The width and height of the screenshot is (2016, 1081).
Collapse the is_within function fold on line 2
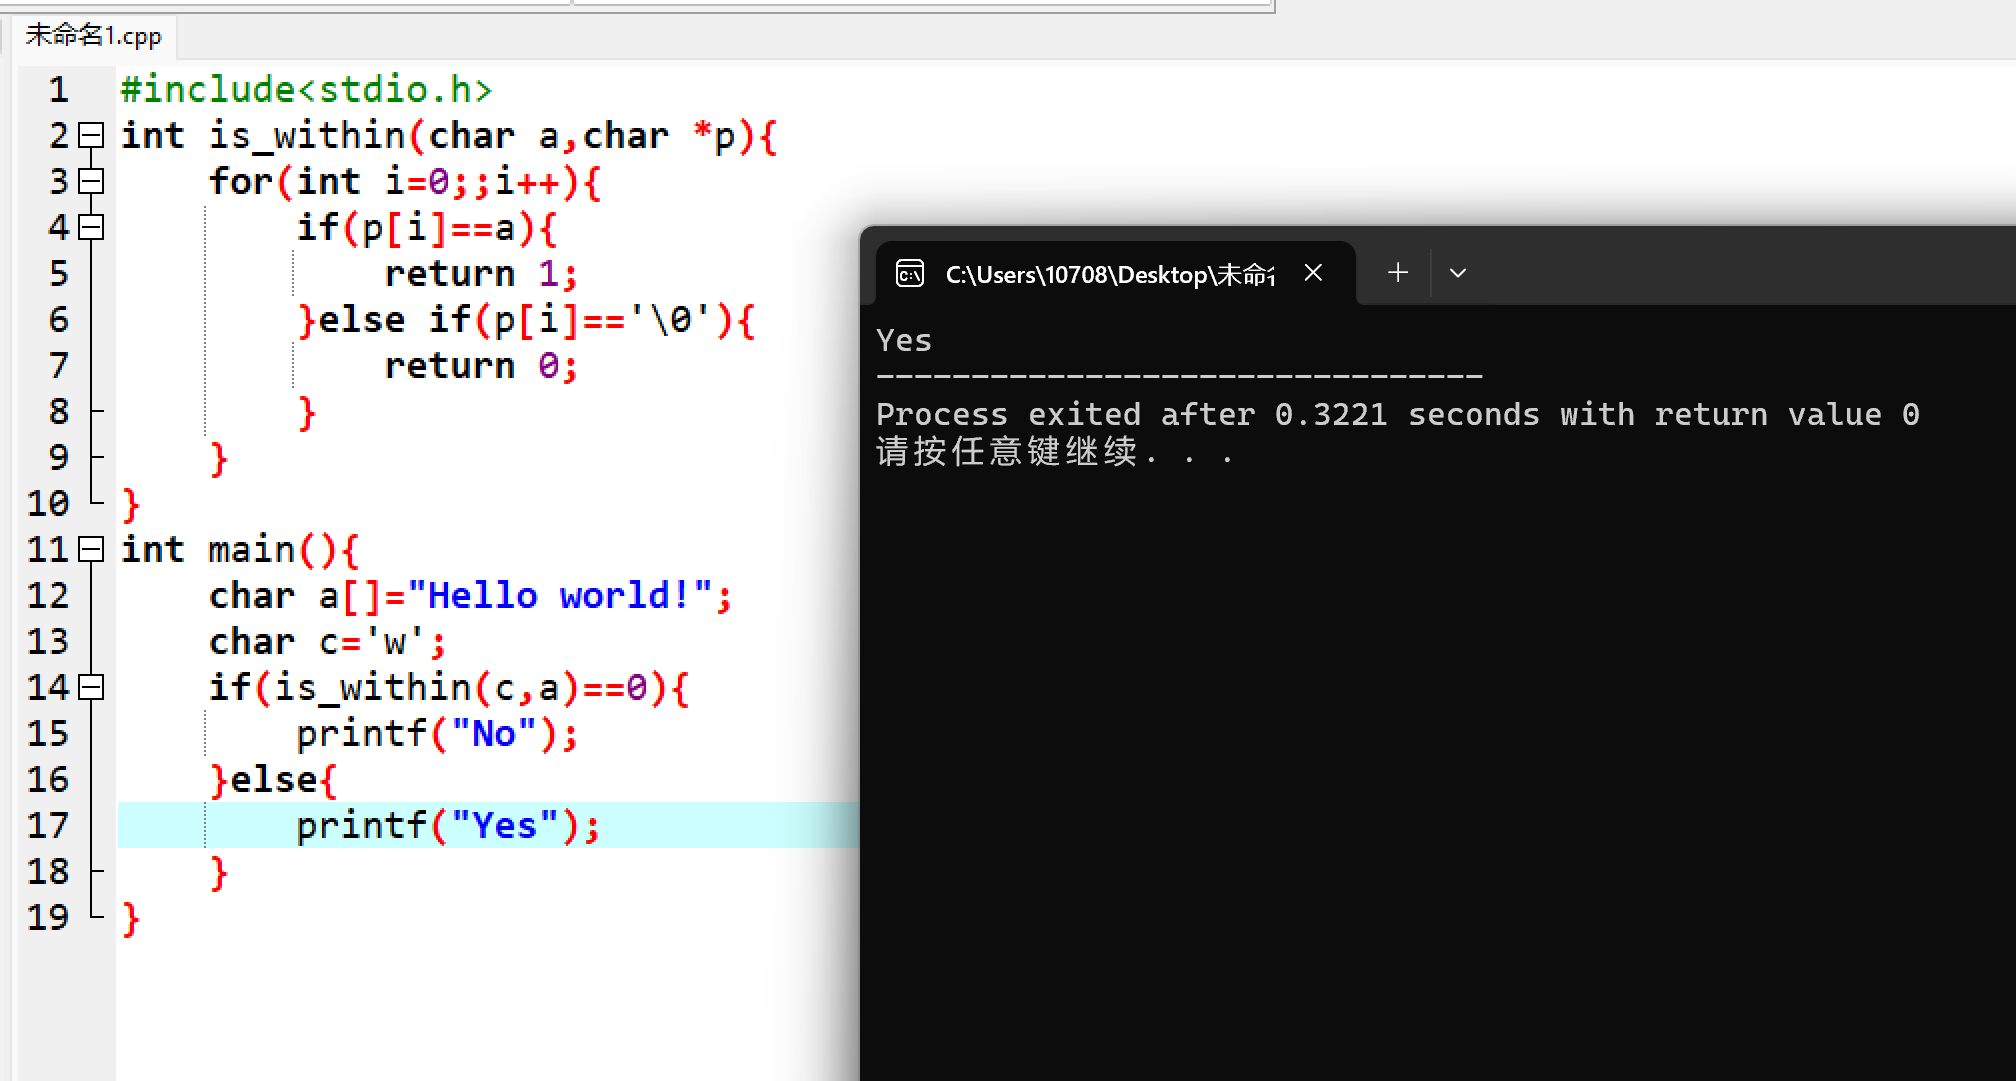point(91,135)
